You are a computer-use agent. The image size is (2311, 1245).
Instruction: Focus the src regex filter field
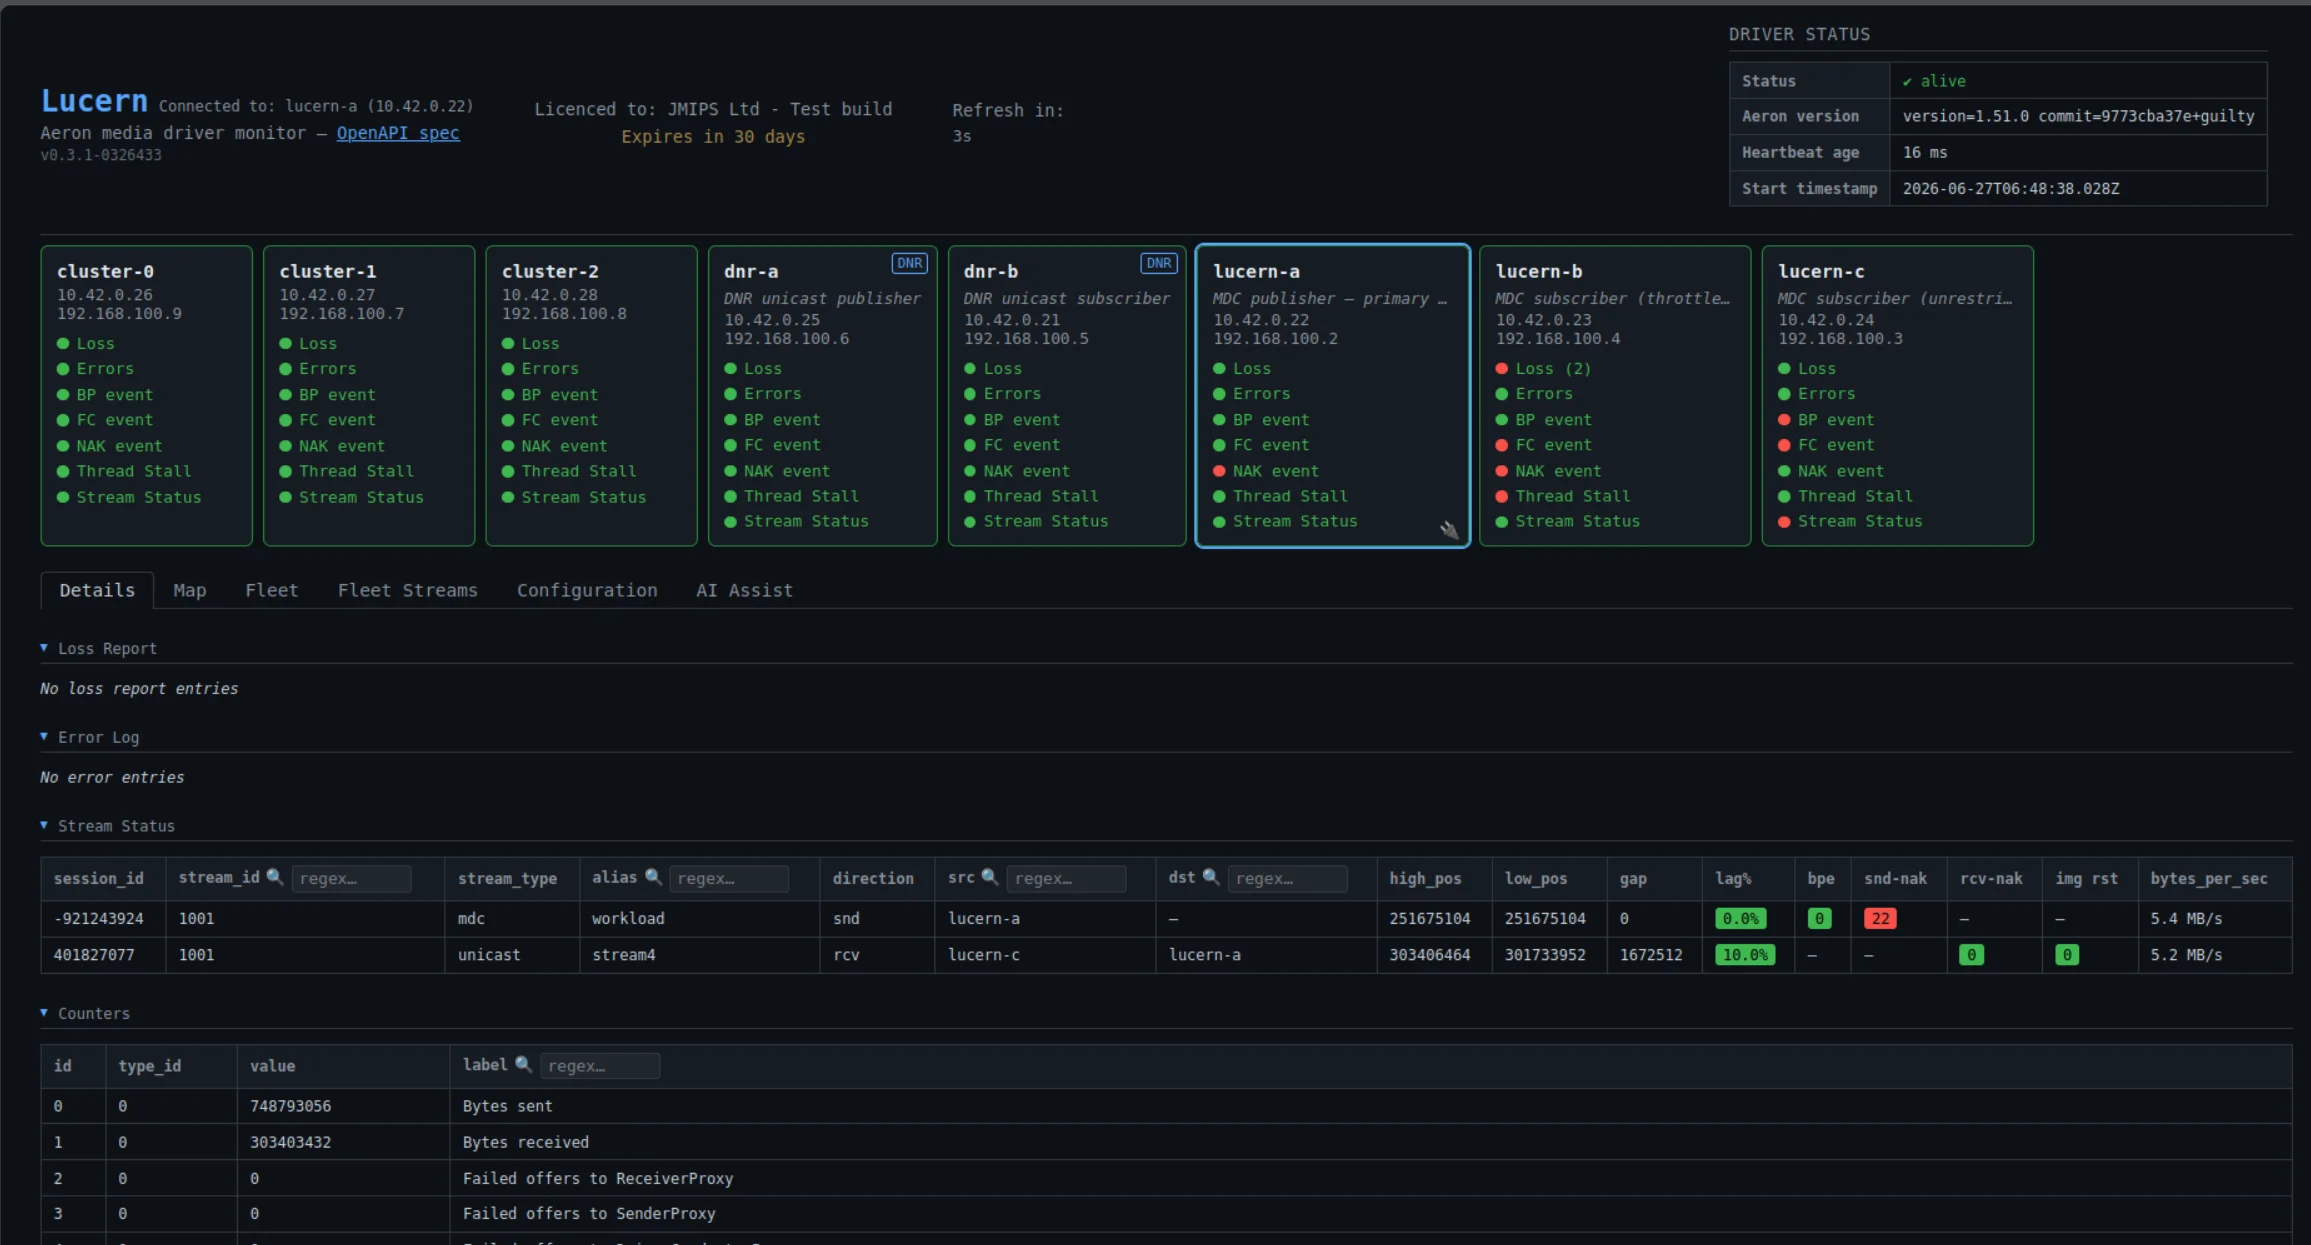[x=1066, y=878]
